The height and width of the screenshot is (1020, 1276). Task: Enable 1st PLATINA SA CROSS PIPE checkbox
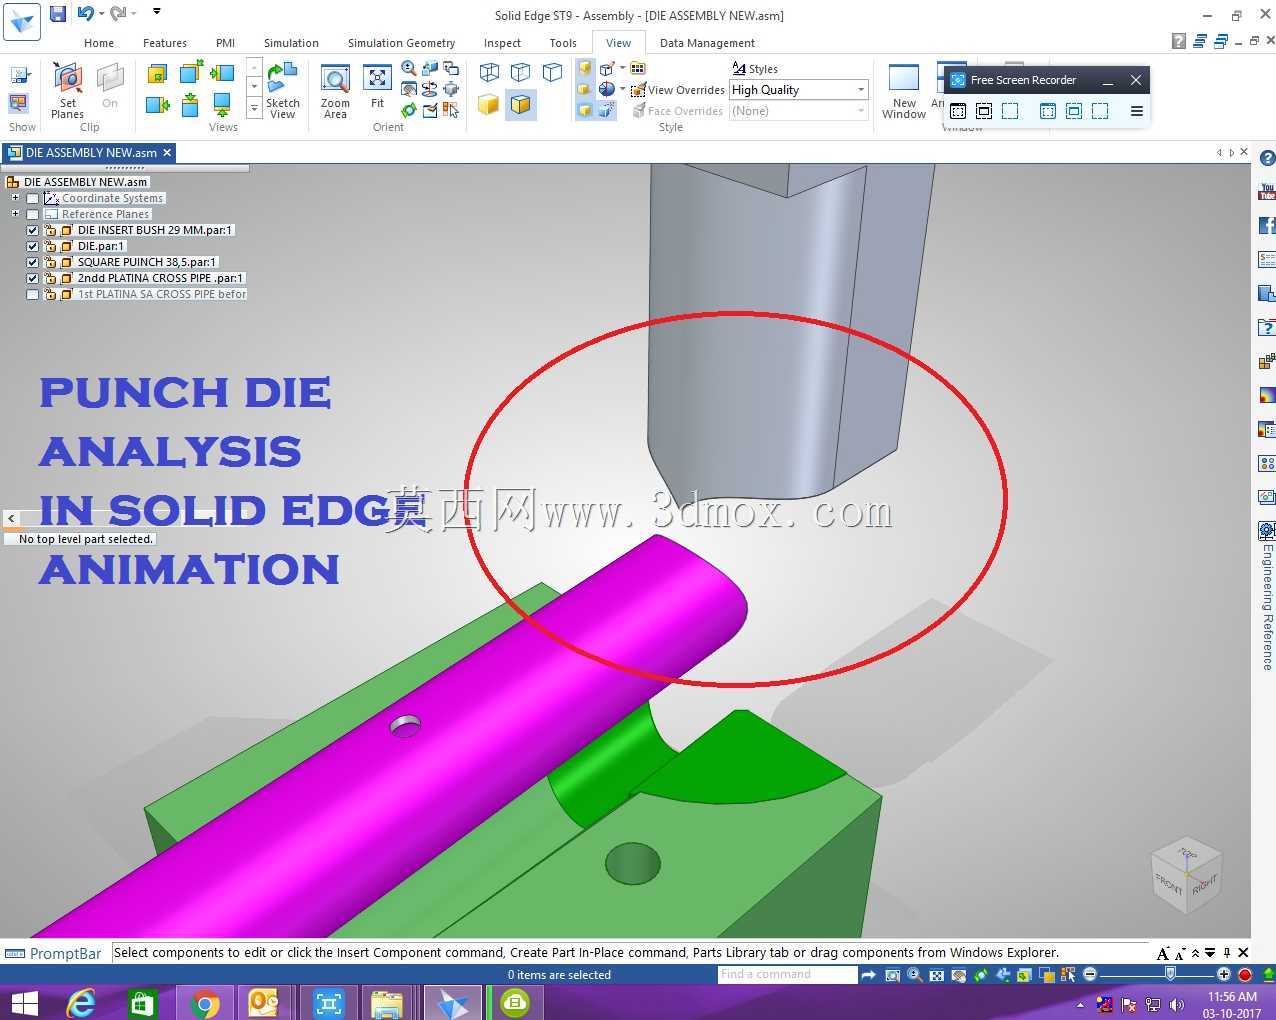click(x=33, y=294)
